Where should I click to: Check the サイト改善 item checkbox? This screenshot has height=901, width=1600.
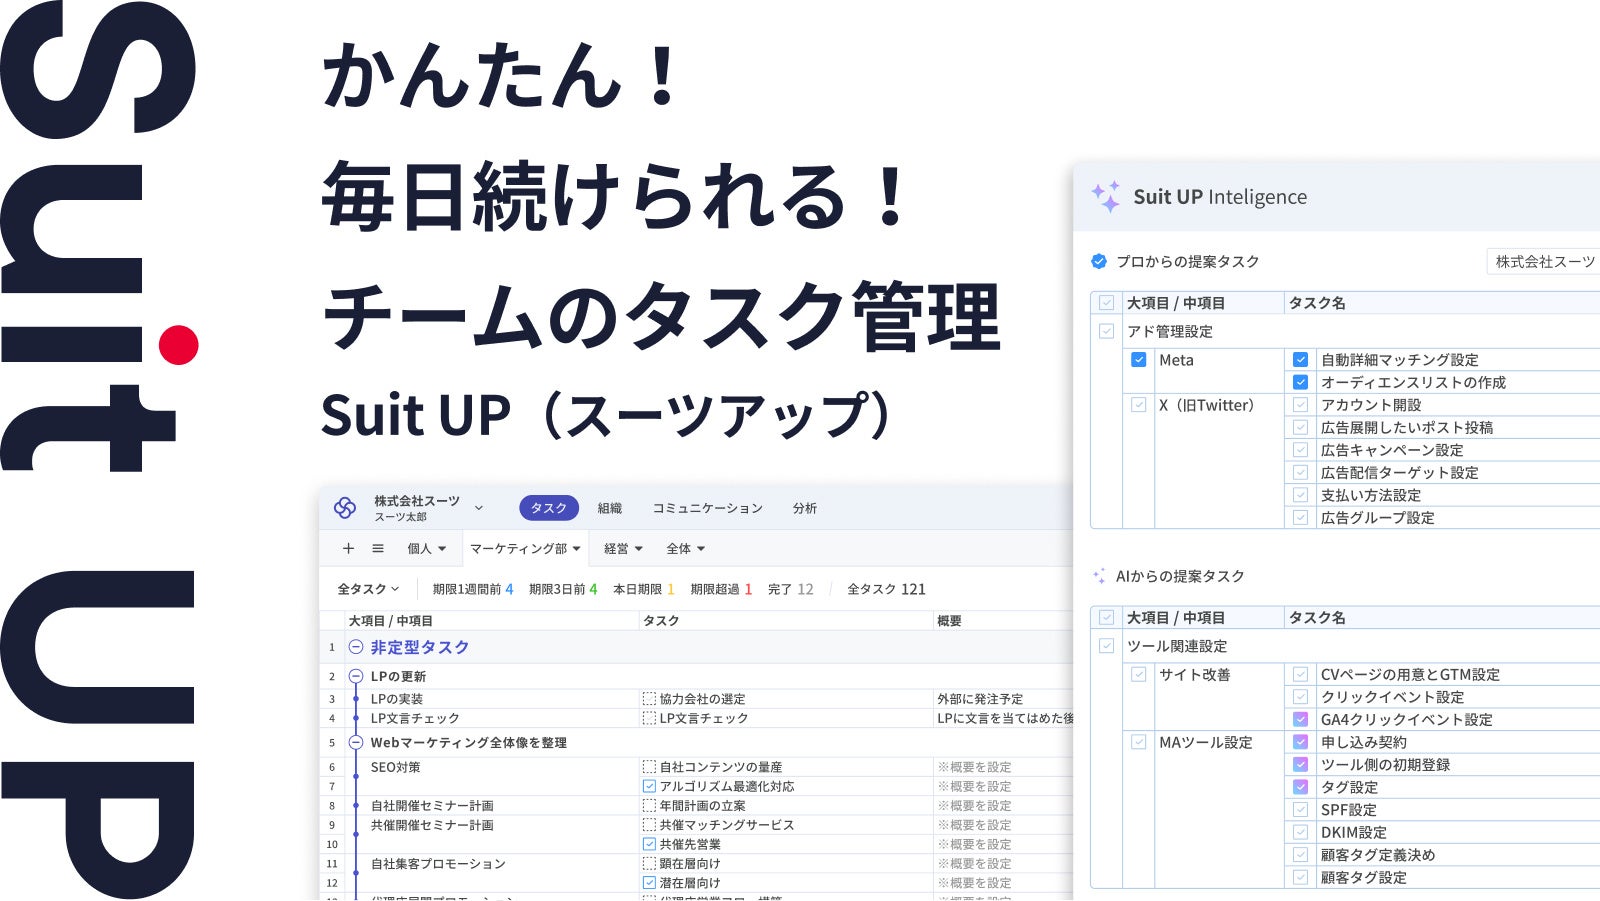point(1138,675)
